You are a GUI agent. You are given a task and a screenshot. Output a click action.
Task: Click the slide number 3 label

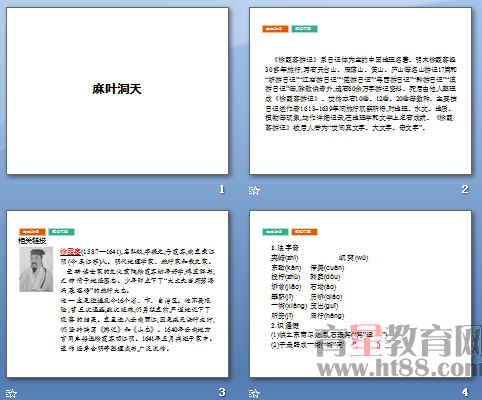(222, 392)
